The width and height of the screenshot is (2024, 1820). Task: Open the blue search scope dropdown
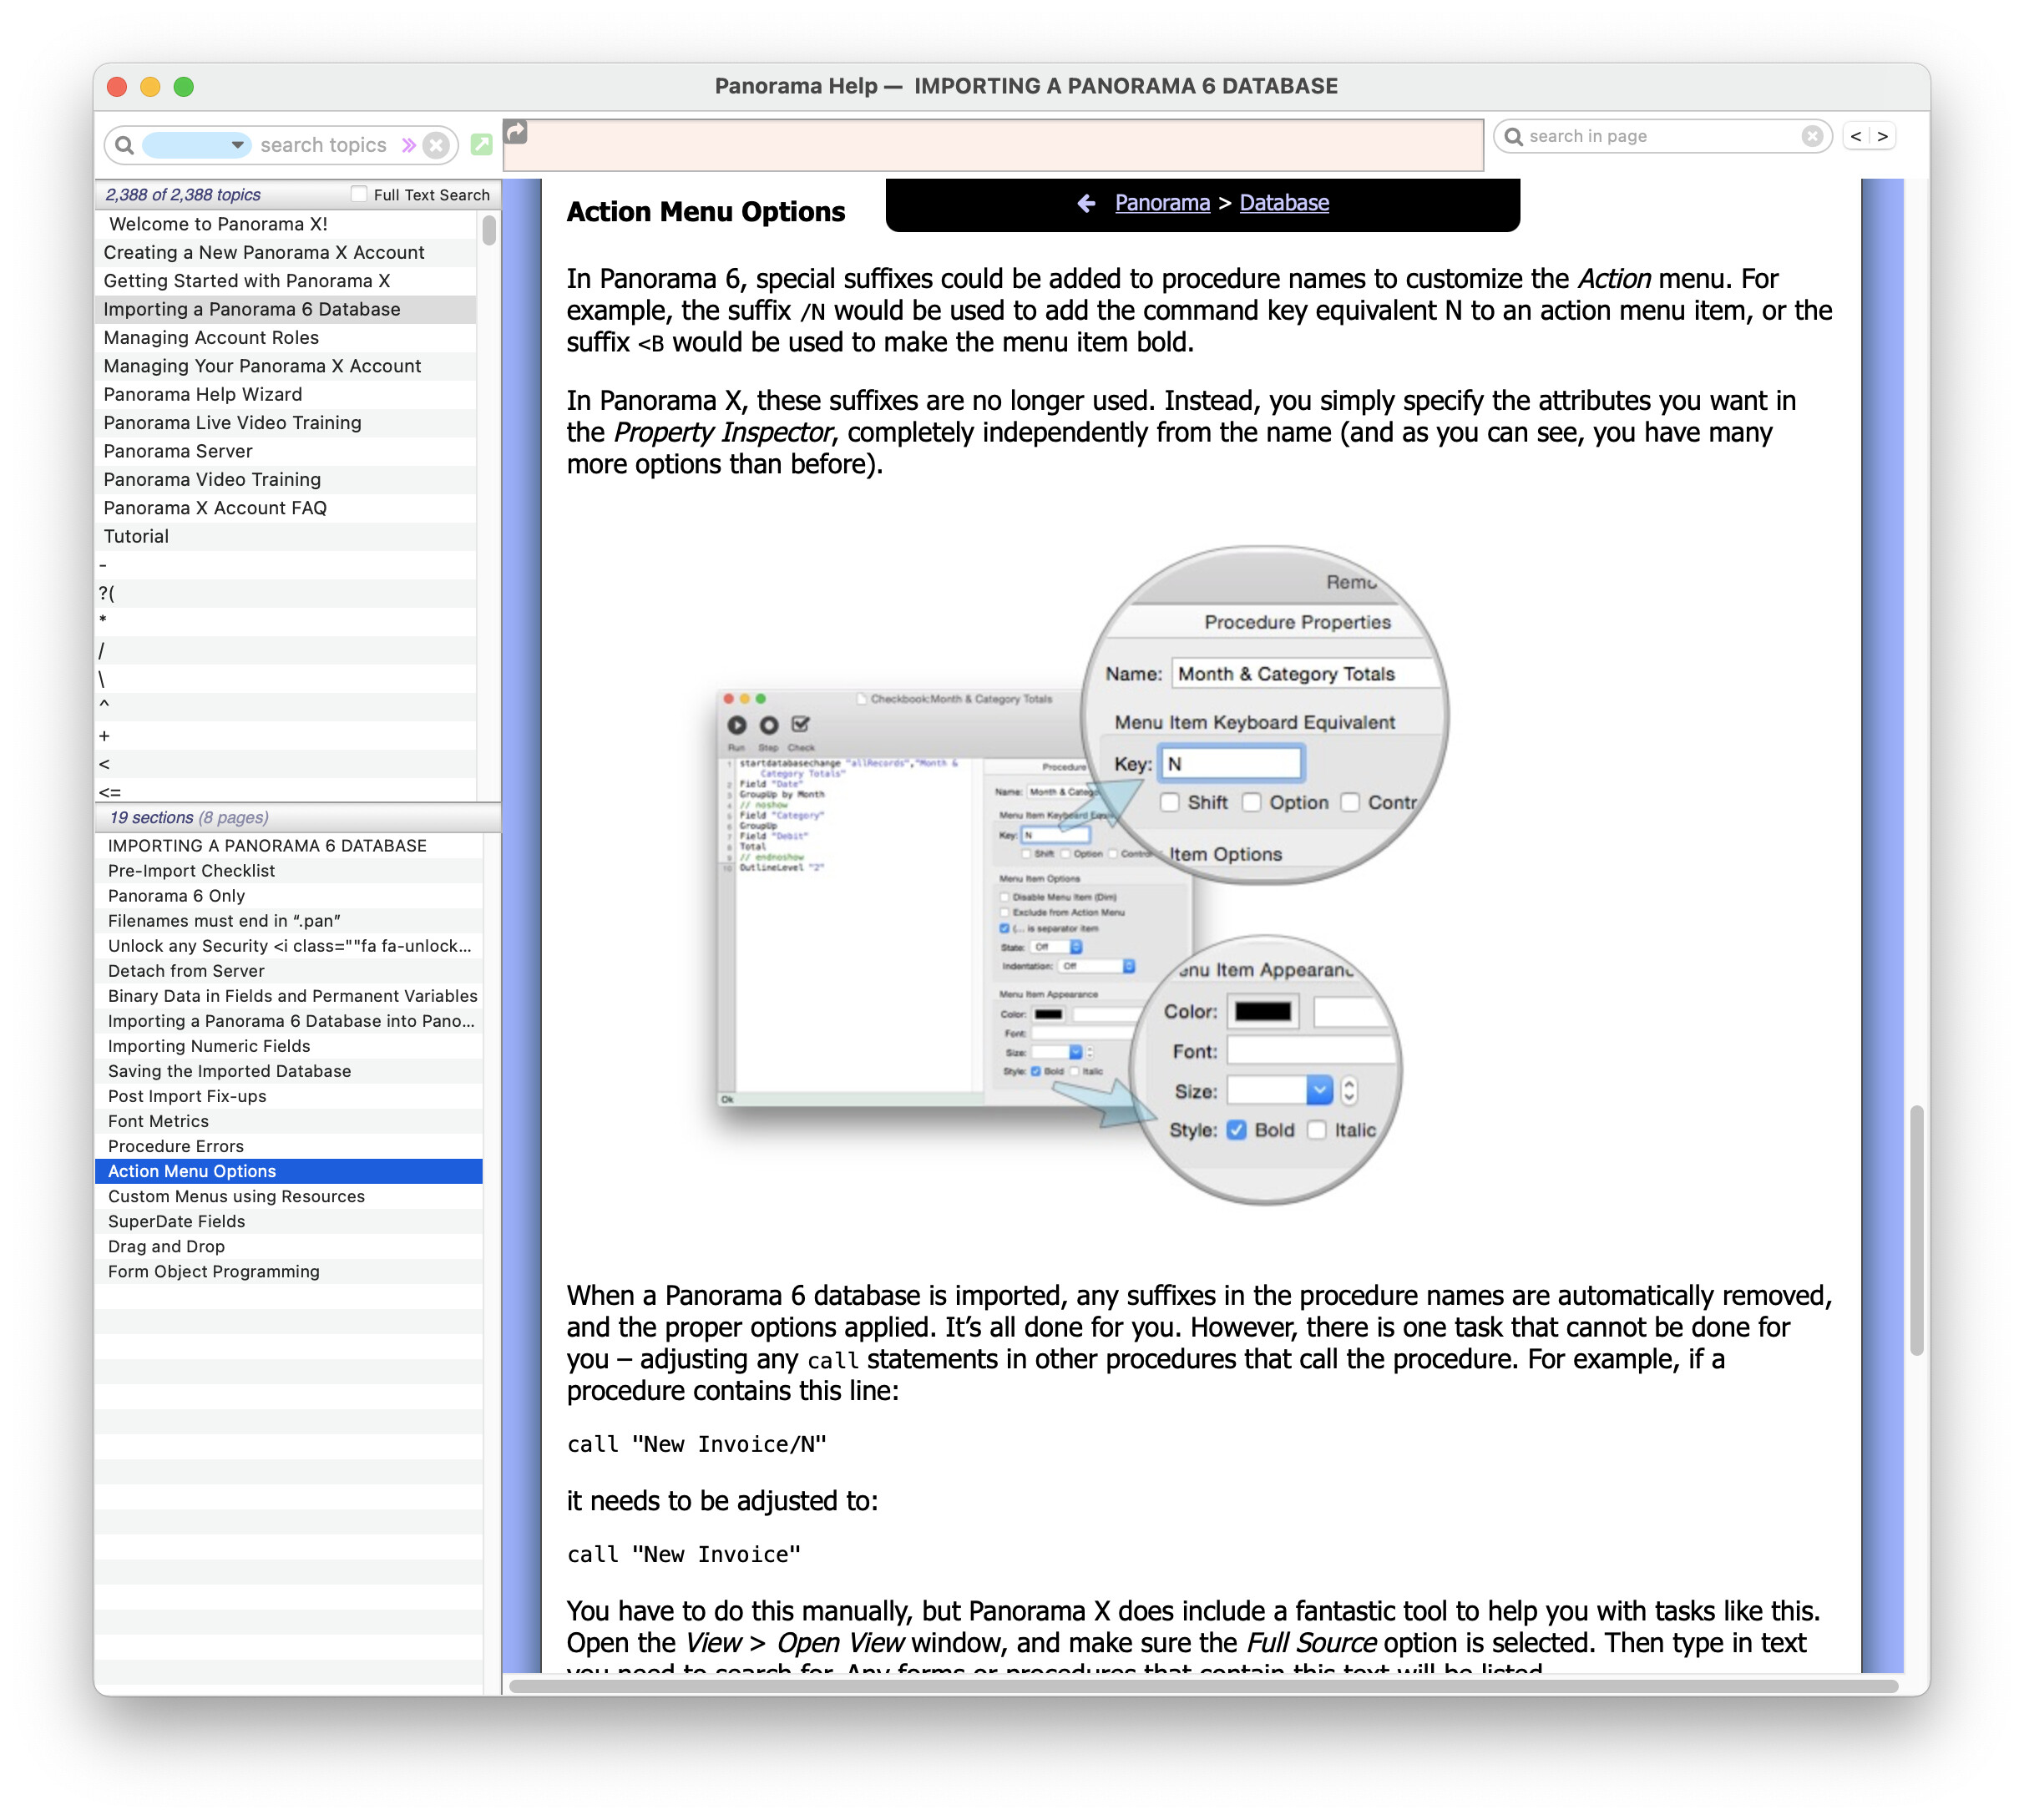pos(195,145)
